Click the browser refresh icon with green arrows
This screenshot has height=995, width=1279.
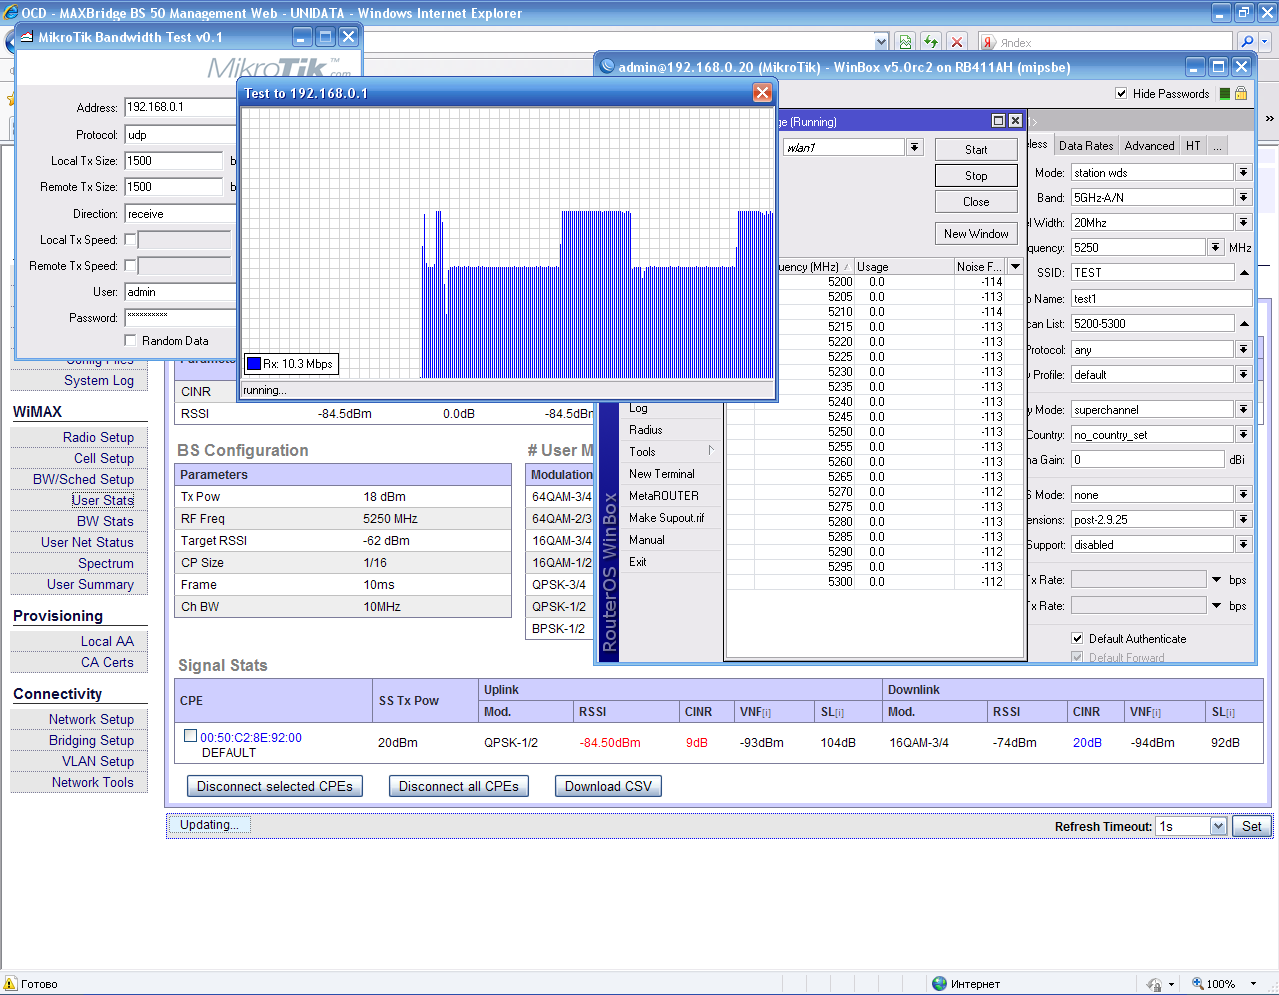tap(931, 42)
